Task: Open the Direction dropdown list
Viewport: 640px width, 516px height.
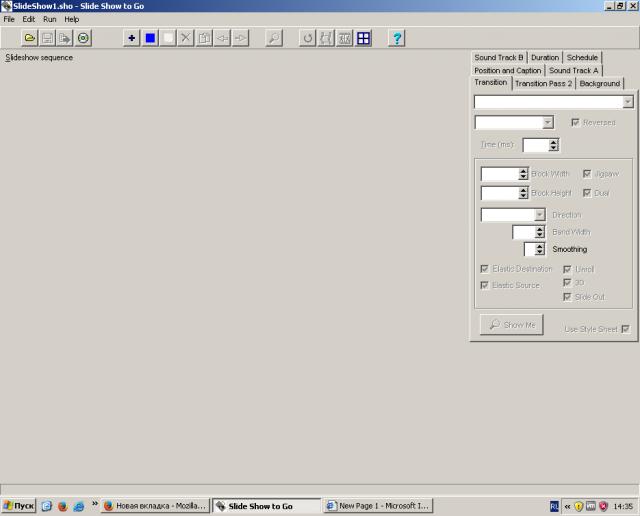Action: click(539, 215)
